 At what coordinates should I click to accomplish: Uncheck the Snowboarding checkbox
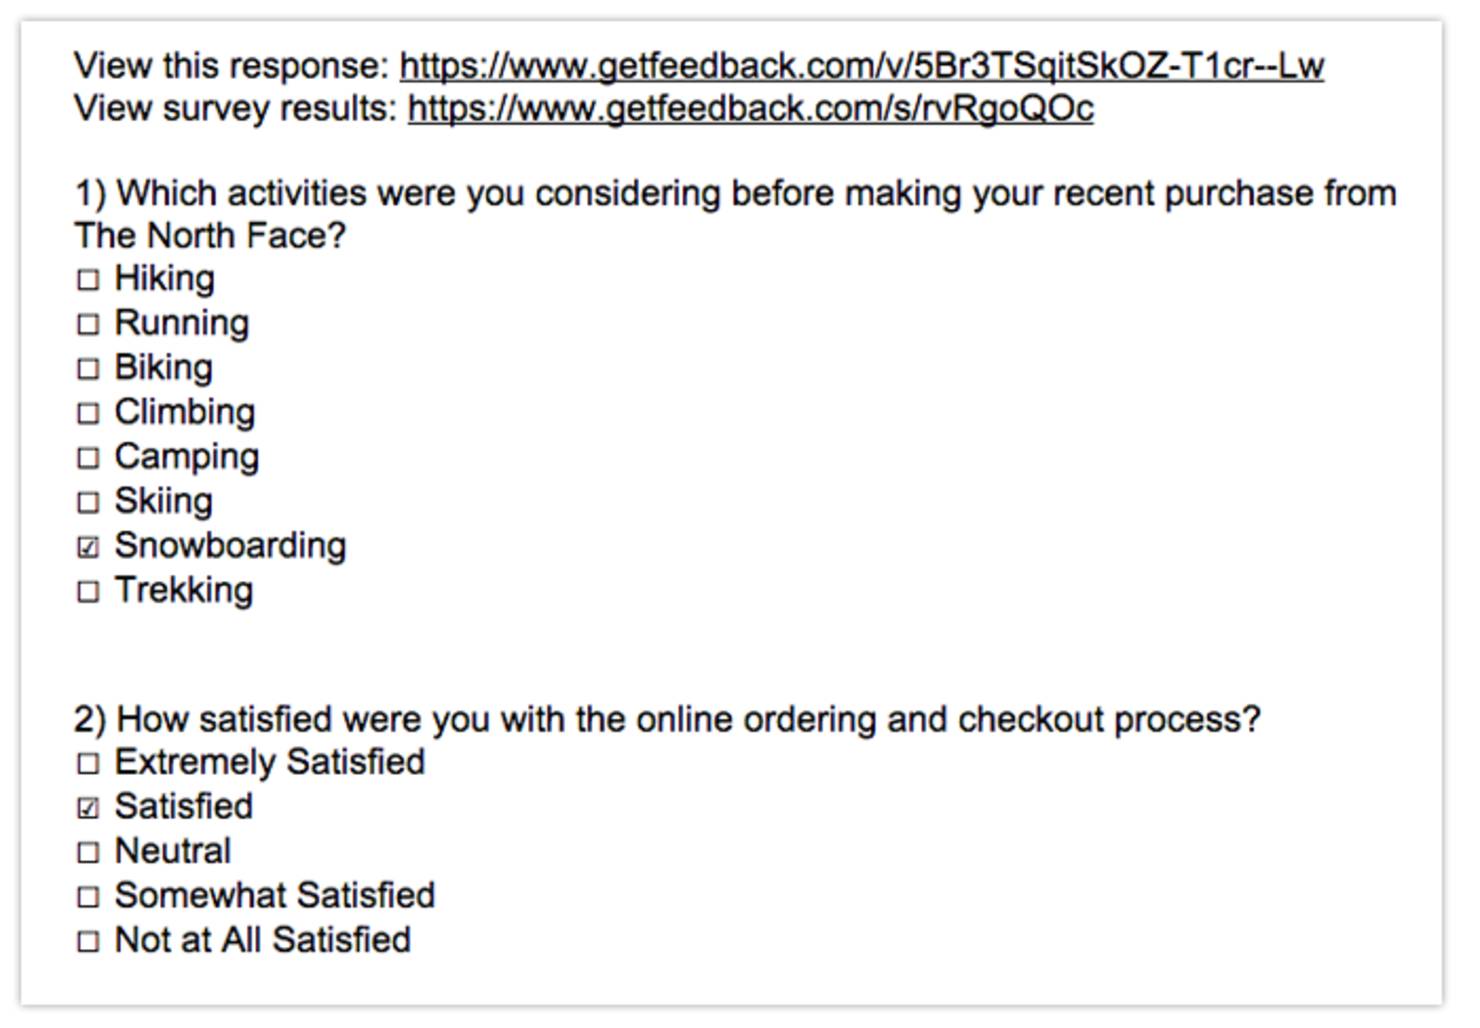[88, 547]
